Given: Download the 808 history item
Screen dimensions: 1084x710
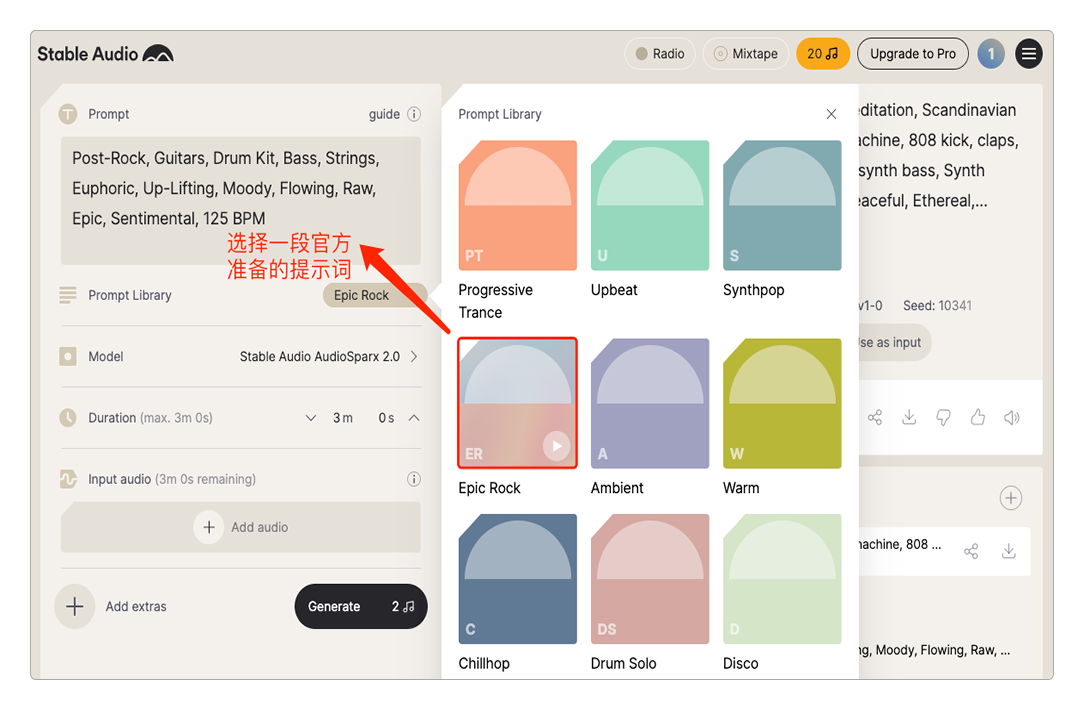Looking at the screenshot, I should point(1009,551).
